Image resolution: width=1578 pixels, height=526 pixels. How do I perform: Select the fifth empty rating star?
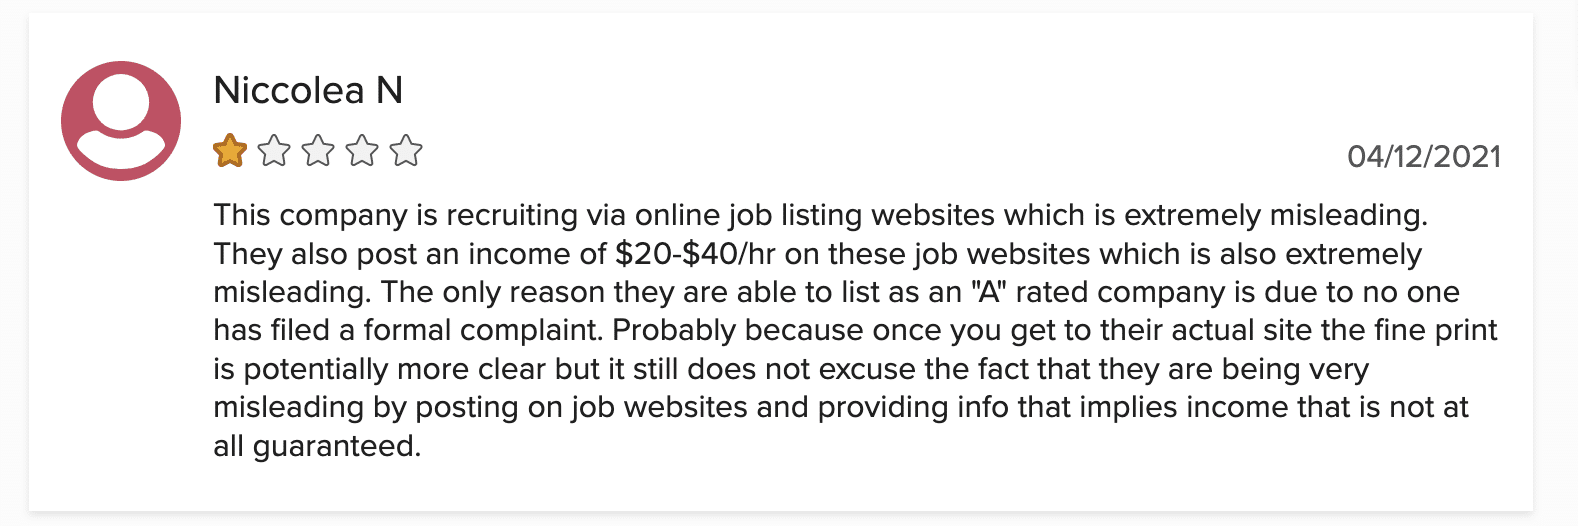tap(406, 151)
